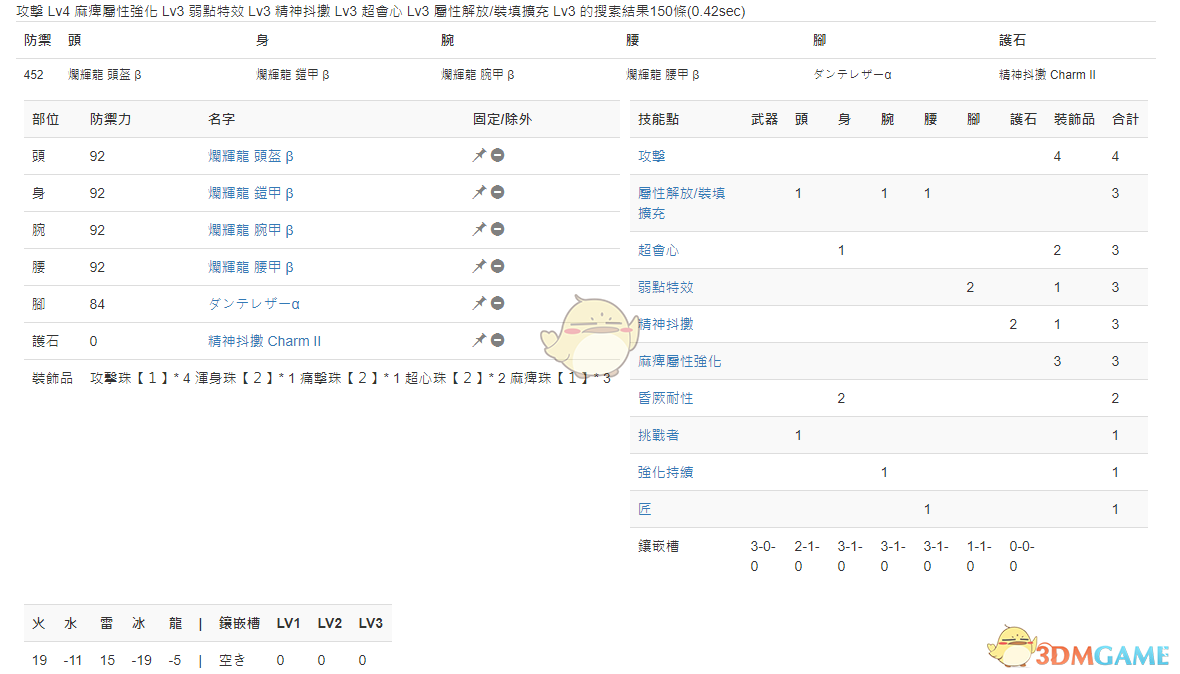Click defense value 84 in 腳 row

tap(97, 304)
